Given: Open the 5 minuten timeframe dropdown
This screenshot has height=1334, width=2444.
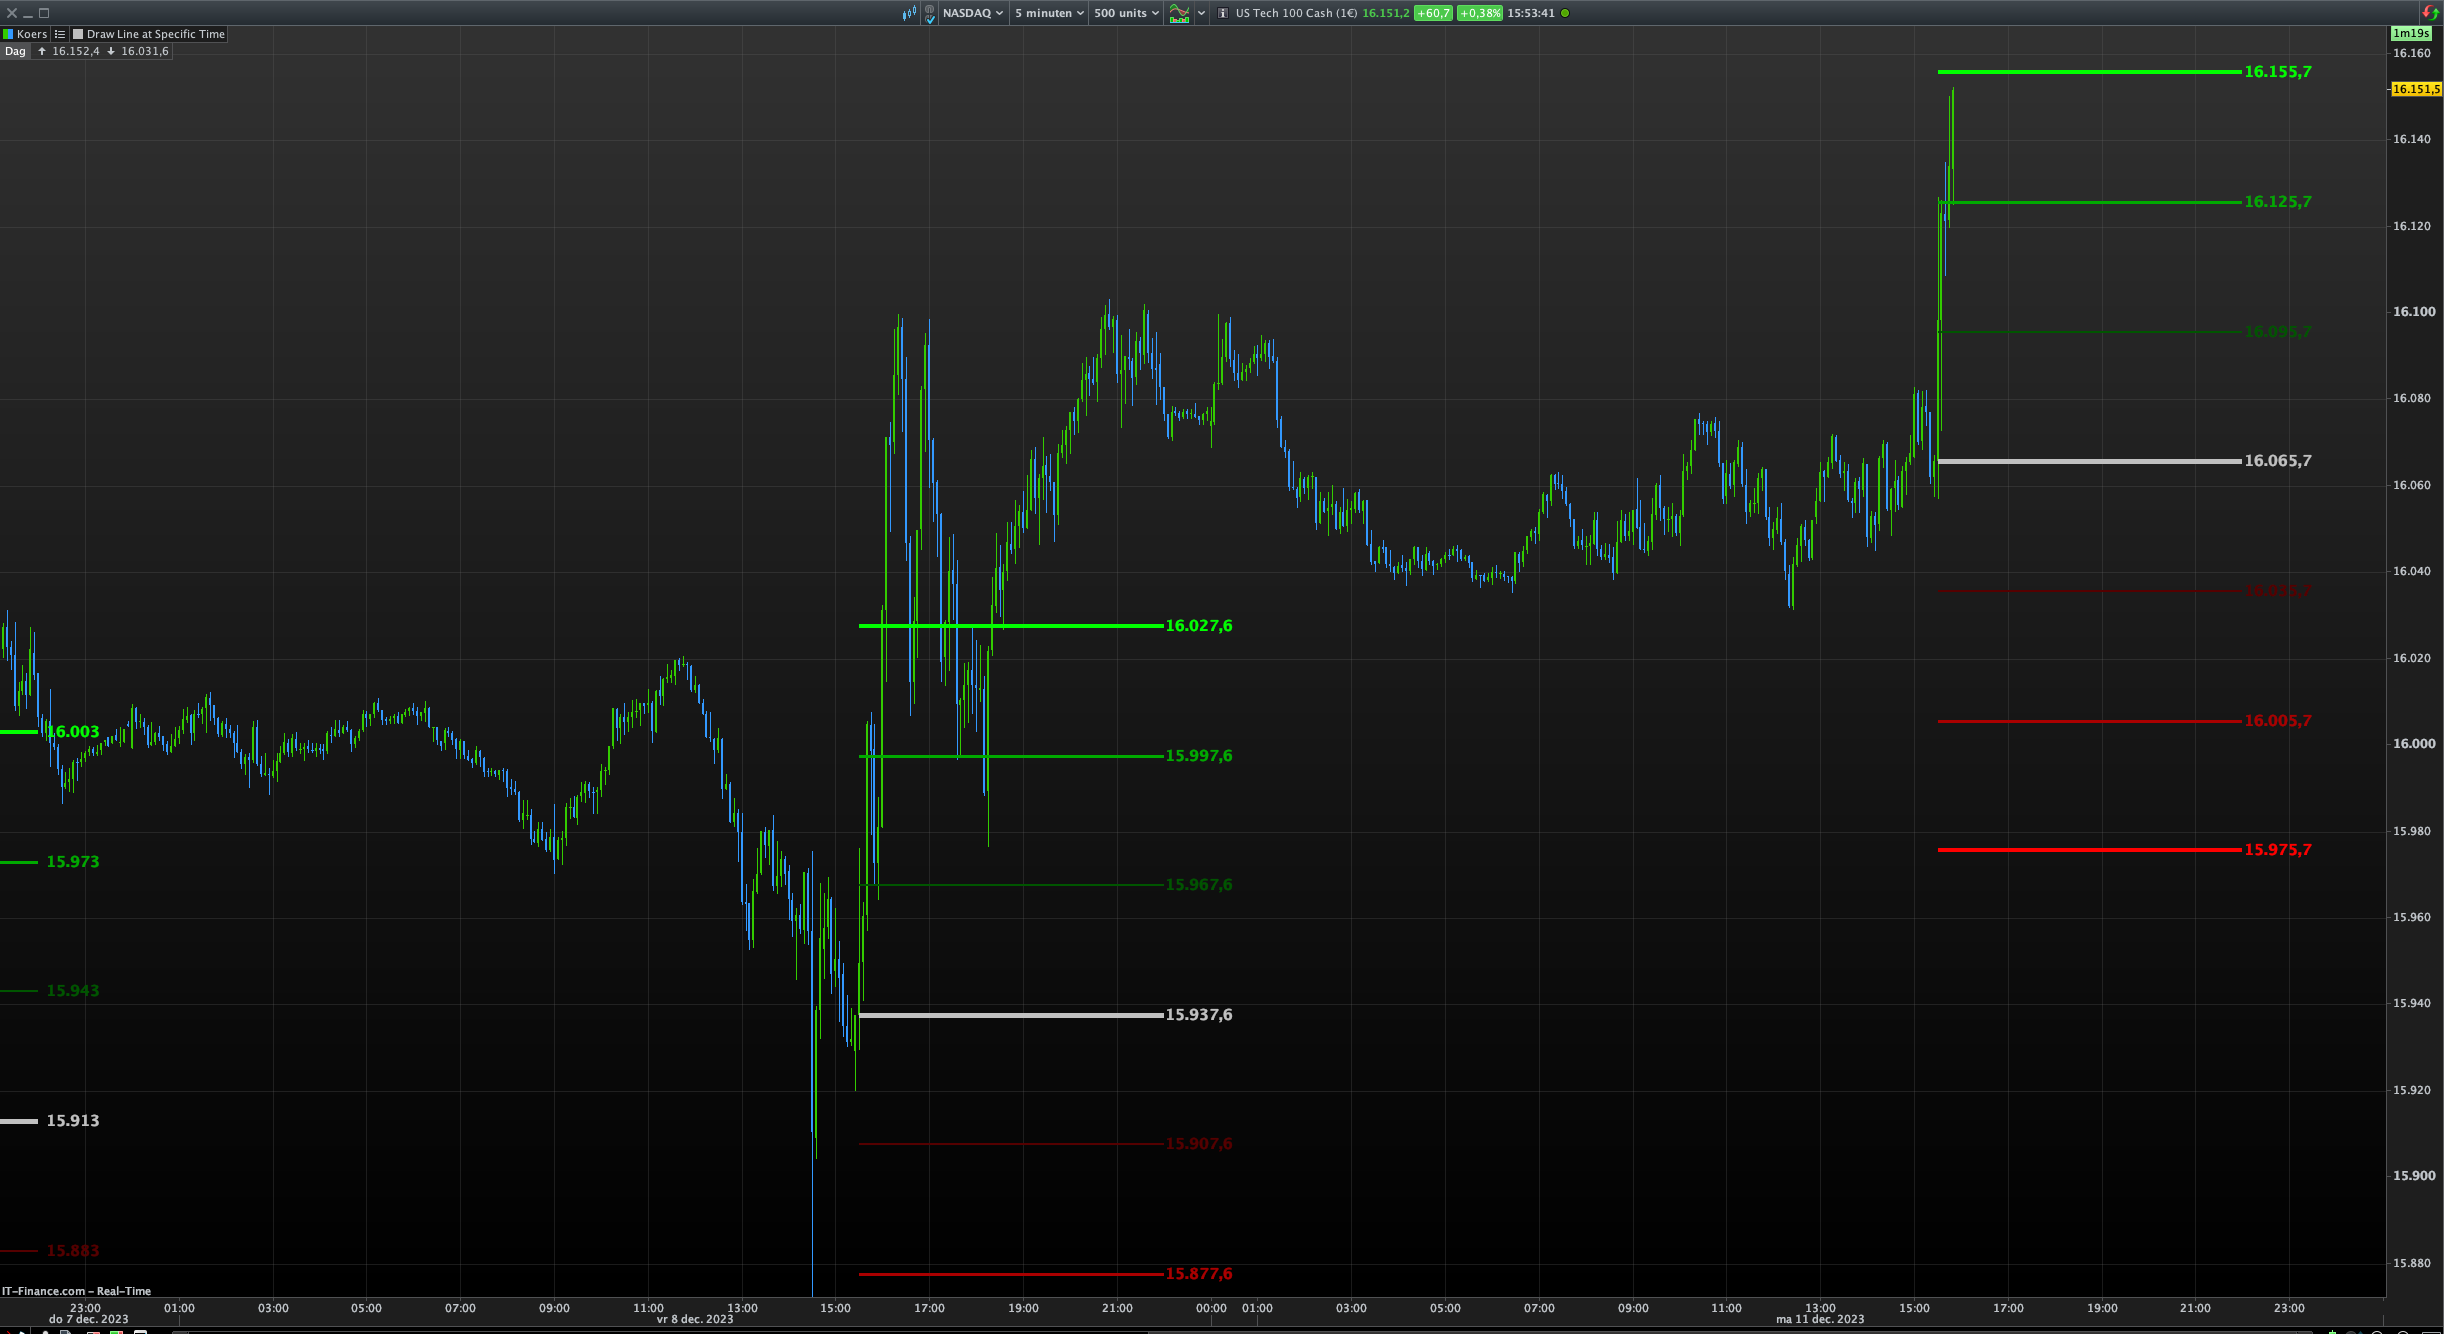Looking at the screenshot, I should [x=1048, y=13].
